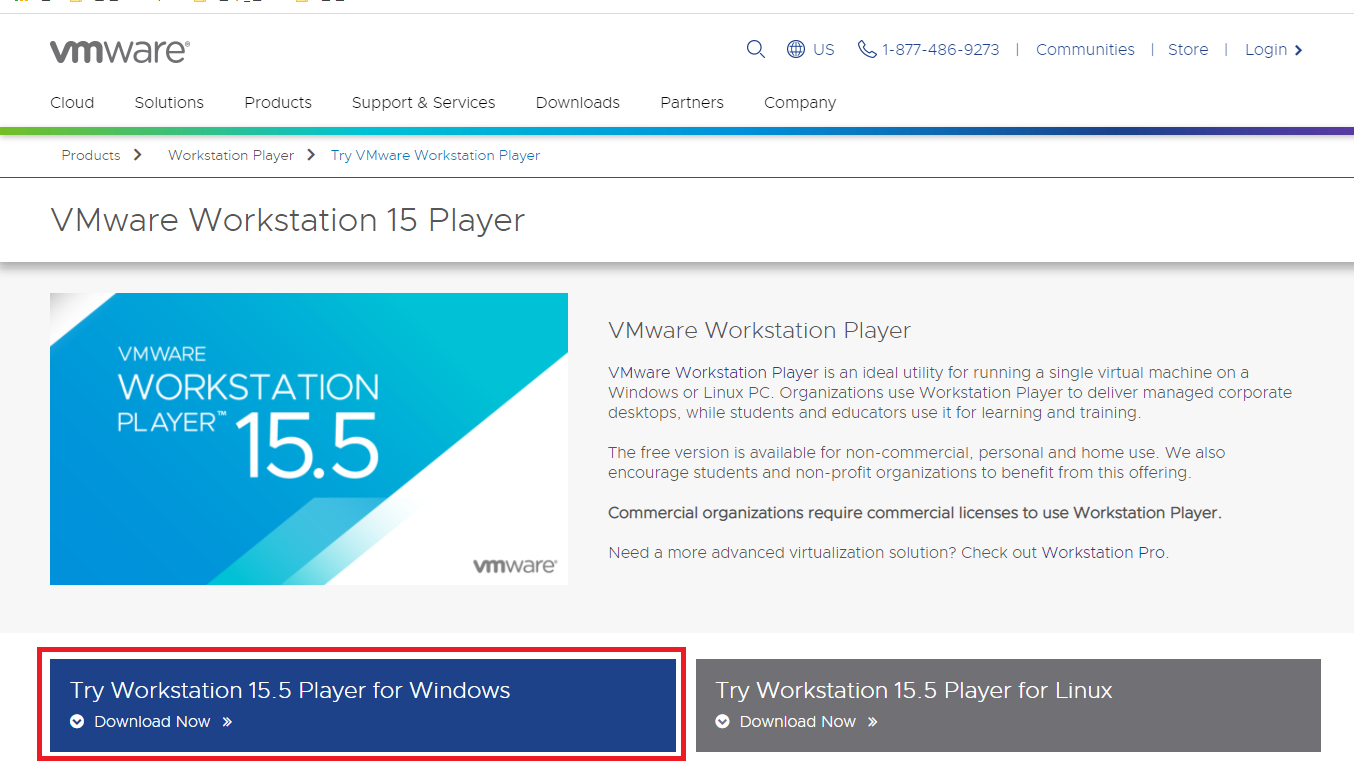Follow the Workstation Pro link
Image resolution: width=1354 pixels, height=783 pixels.
point(1103,552)
